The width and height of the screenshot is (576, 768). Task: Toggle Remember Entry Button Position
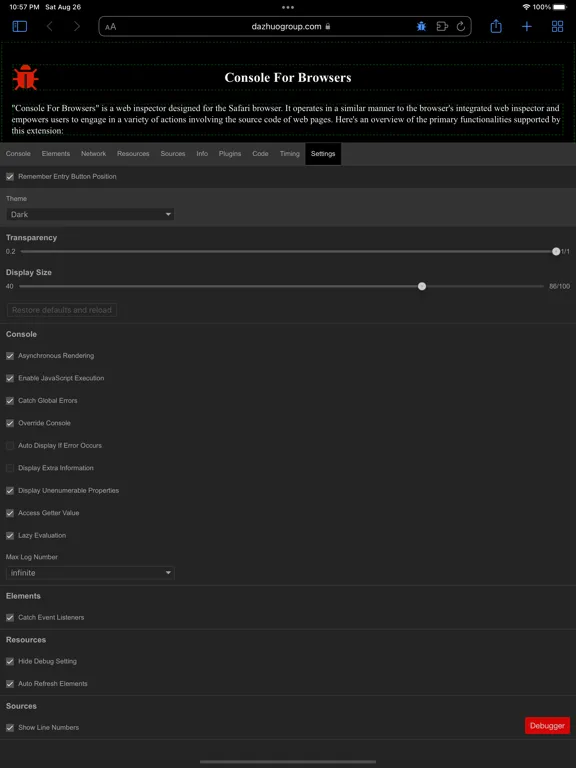pos(10,176)
